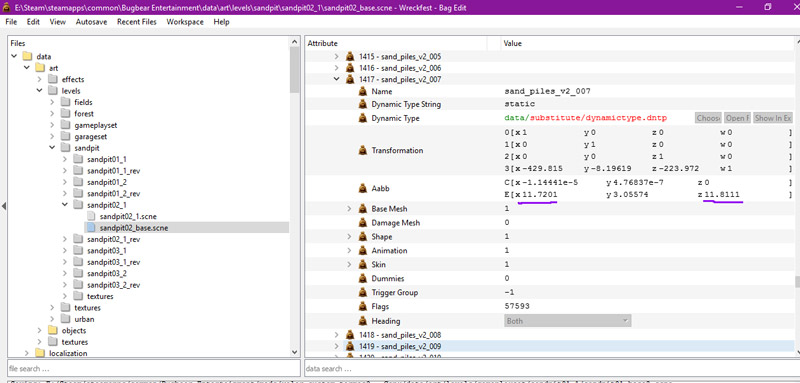
Task: Click the Flags value 57593
Action: pos(516,307)
